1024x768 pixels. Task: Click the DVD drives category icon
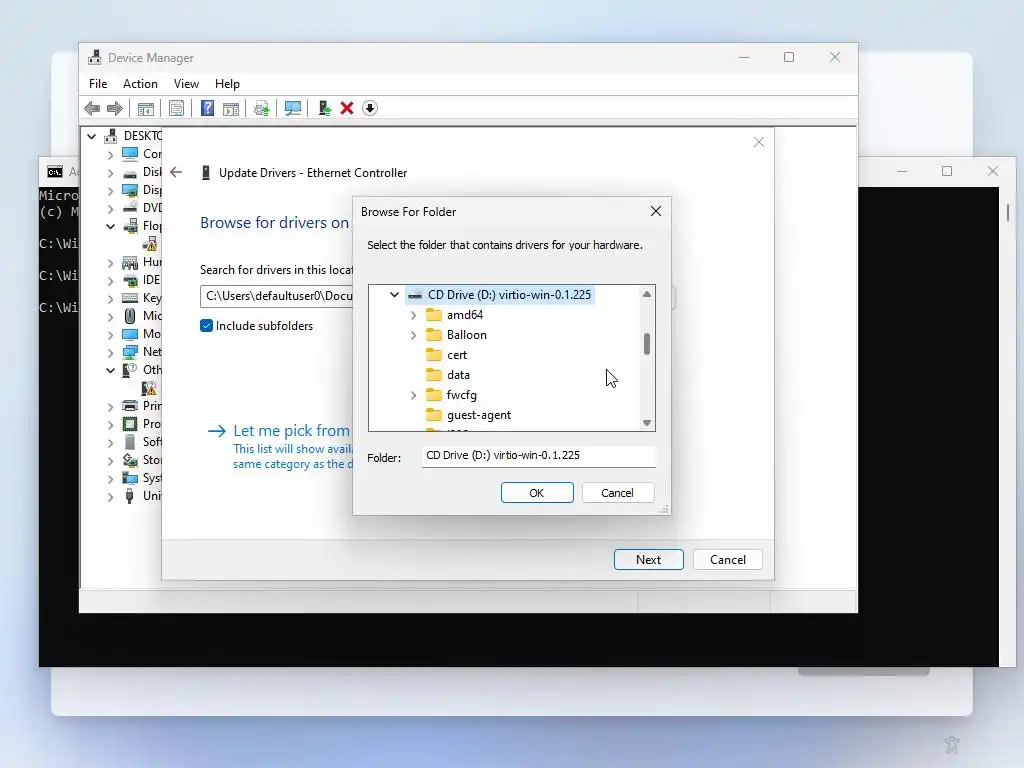coord(130,208)
